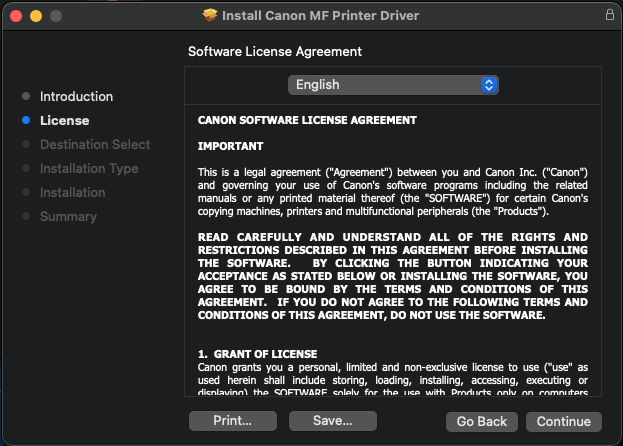Image resolution: width=623 pixels, height=446 pixels.
Task: Click the package icon in the title bar
Action: (x=209, y=15)
